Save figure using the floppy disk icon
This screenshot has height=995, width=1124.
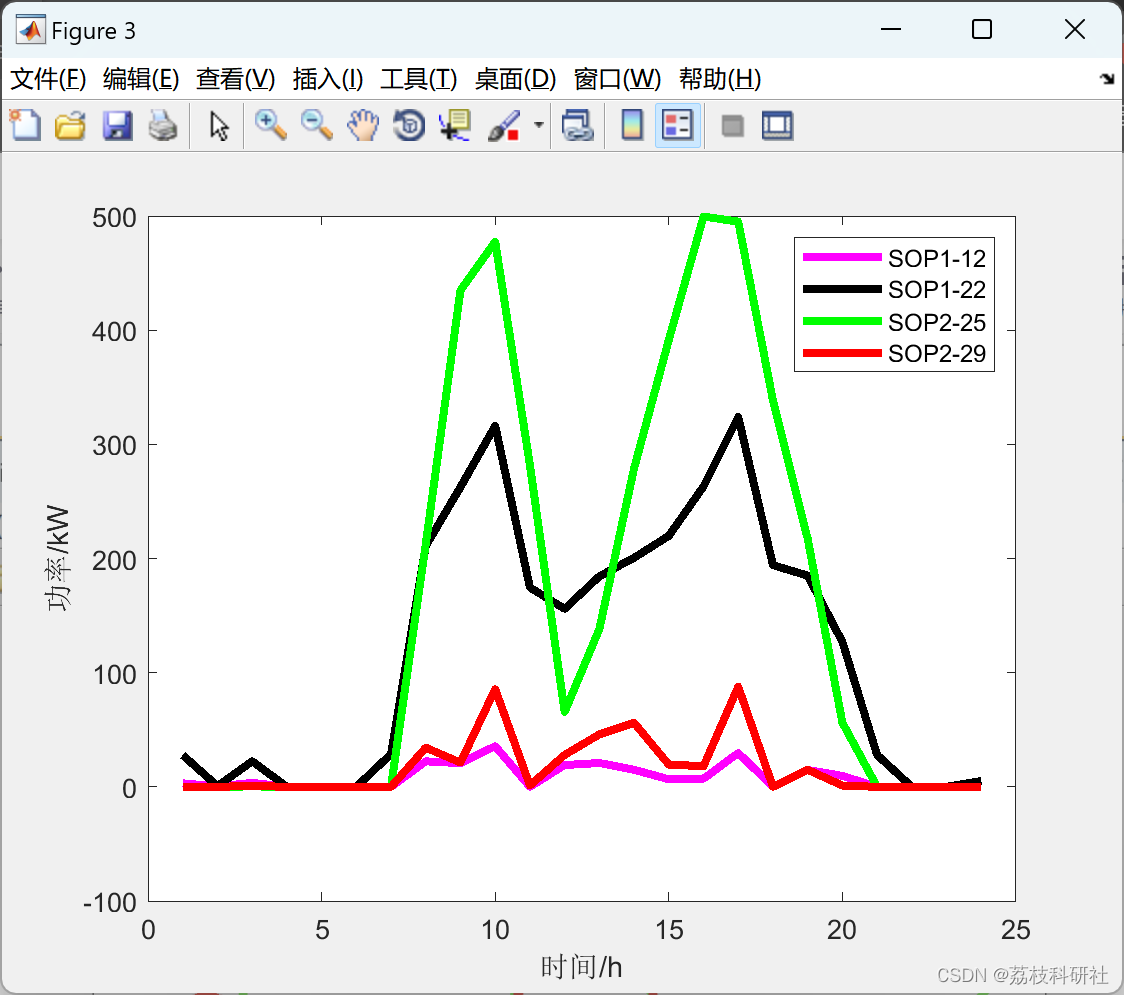(x=118, y=125)
